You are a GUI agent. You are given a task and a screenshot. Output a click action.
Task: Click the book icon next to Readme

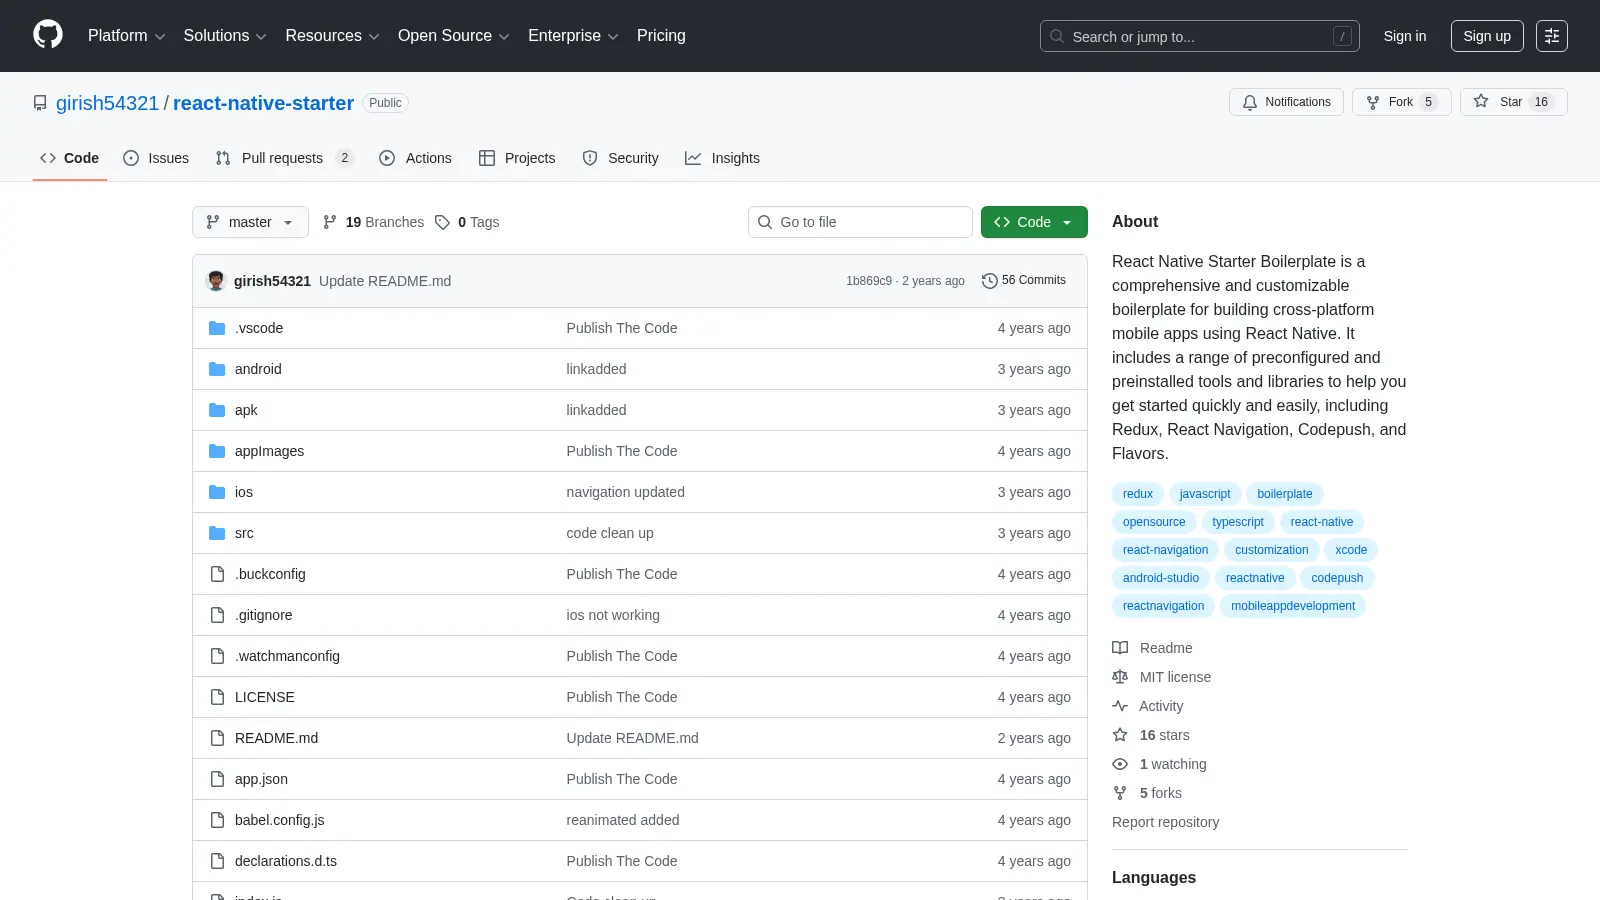1120,648
